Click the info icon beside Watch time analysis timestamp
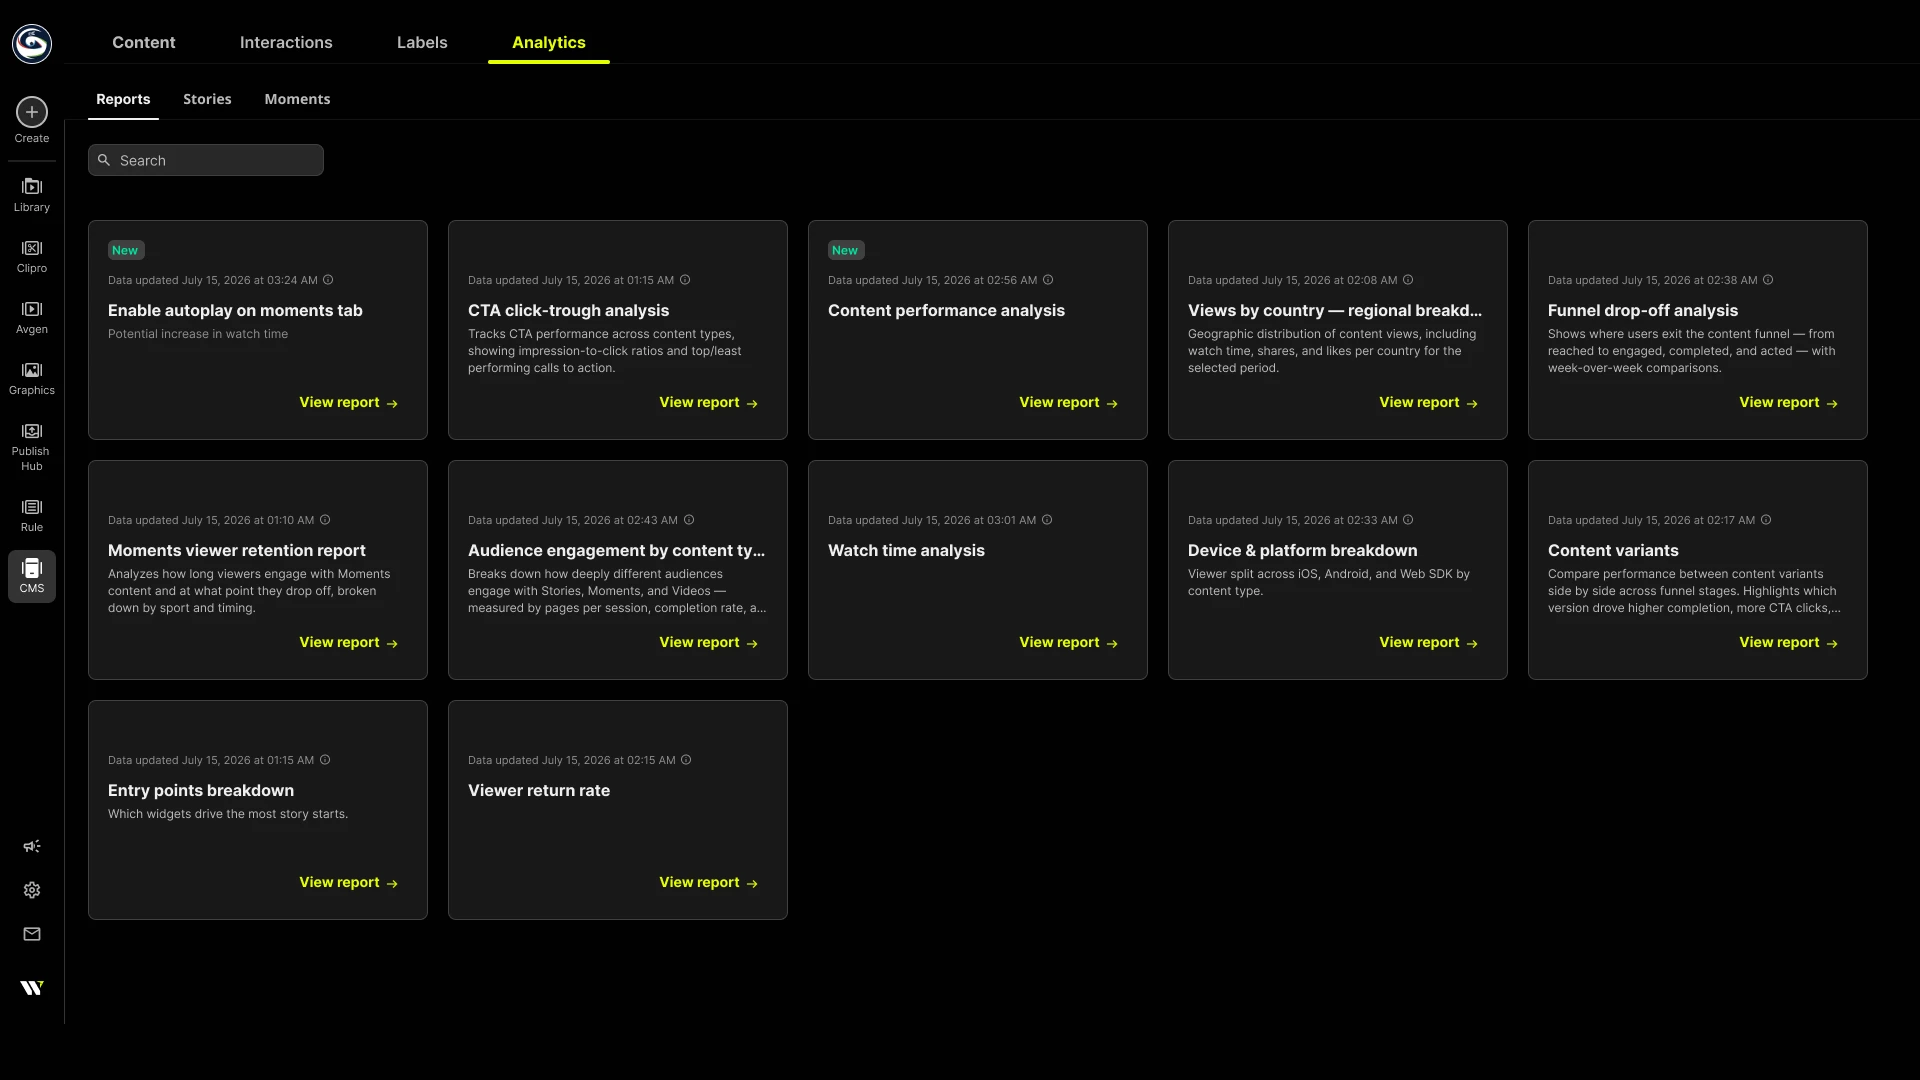Viewport: 1920px width, 1080px height. click(x=1047, y=520)
